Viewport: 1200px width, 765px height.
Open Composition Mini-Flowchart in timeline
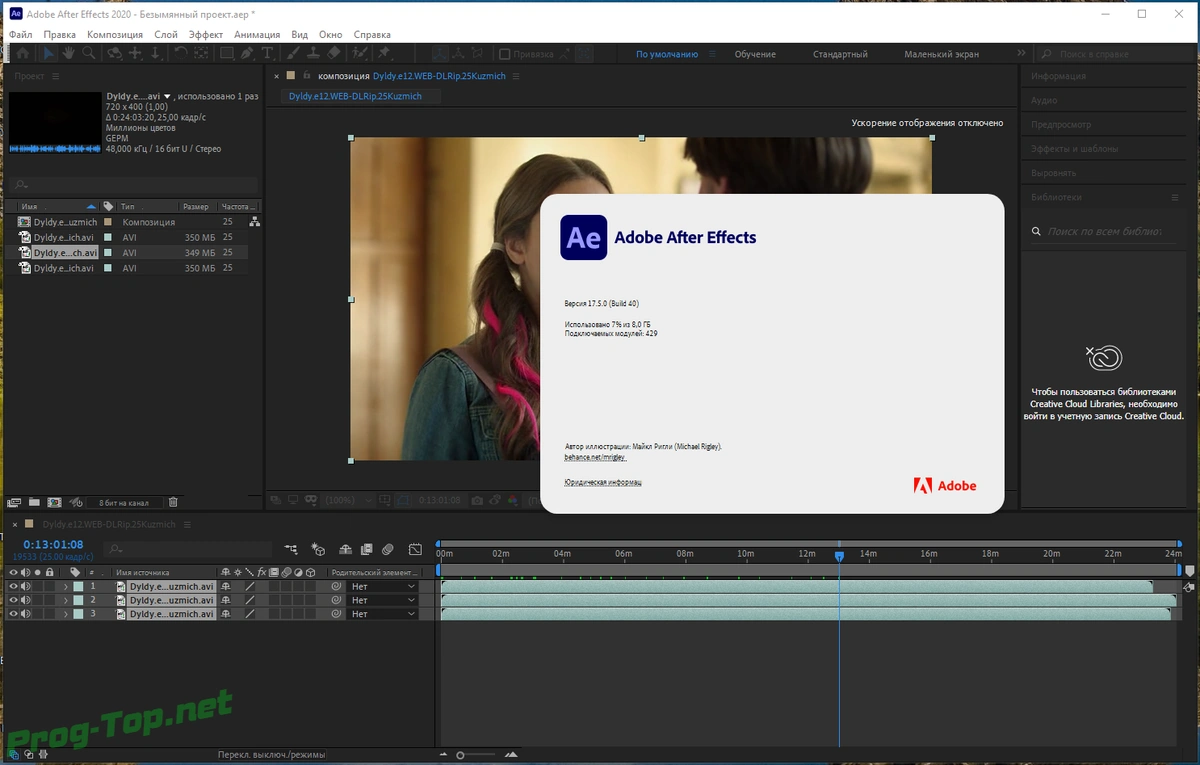[291, 549]
